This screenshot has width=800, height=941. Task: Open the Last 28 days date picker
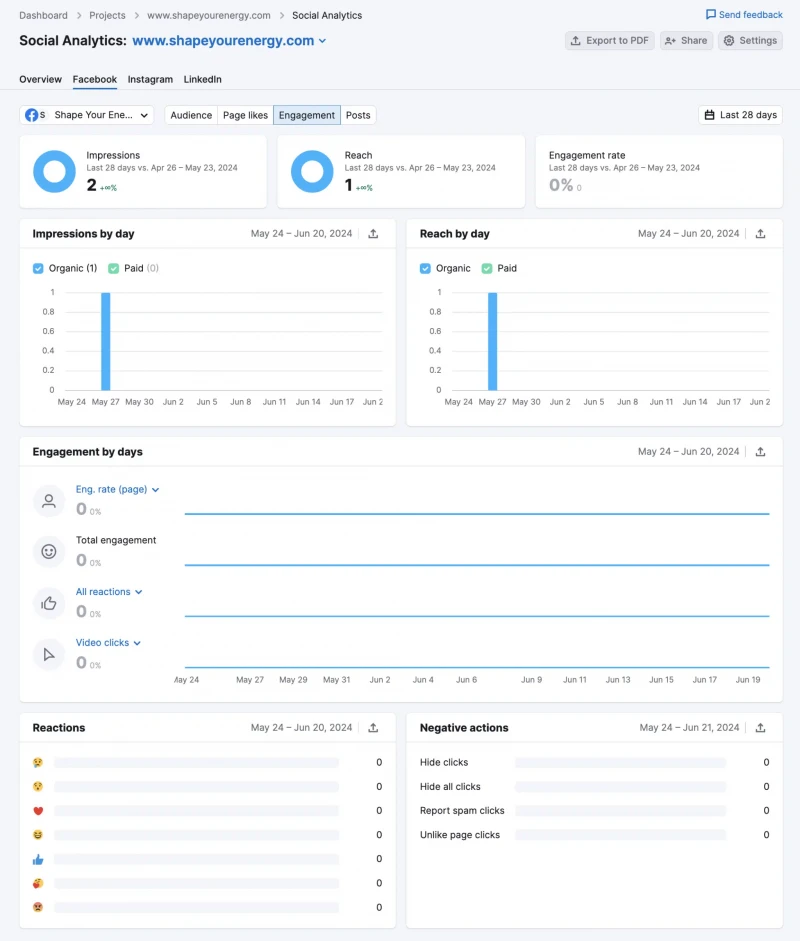[741, 115]
